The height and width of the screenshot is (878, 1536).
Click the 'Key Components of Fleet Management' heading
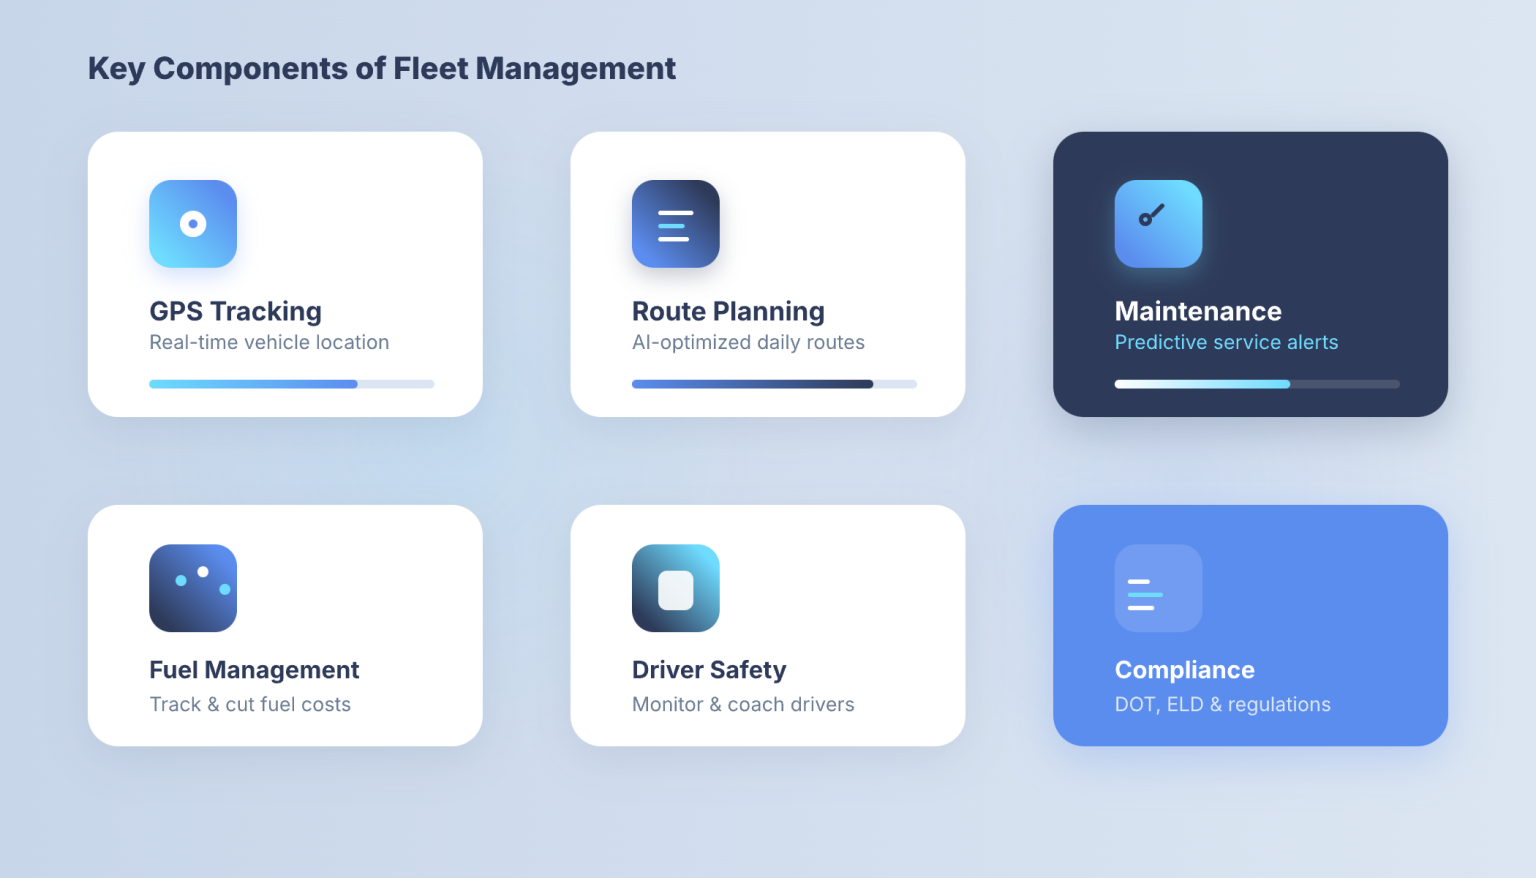(382, 69)
